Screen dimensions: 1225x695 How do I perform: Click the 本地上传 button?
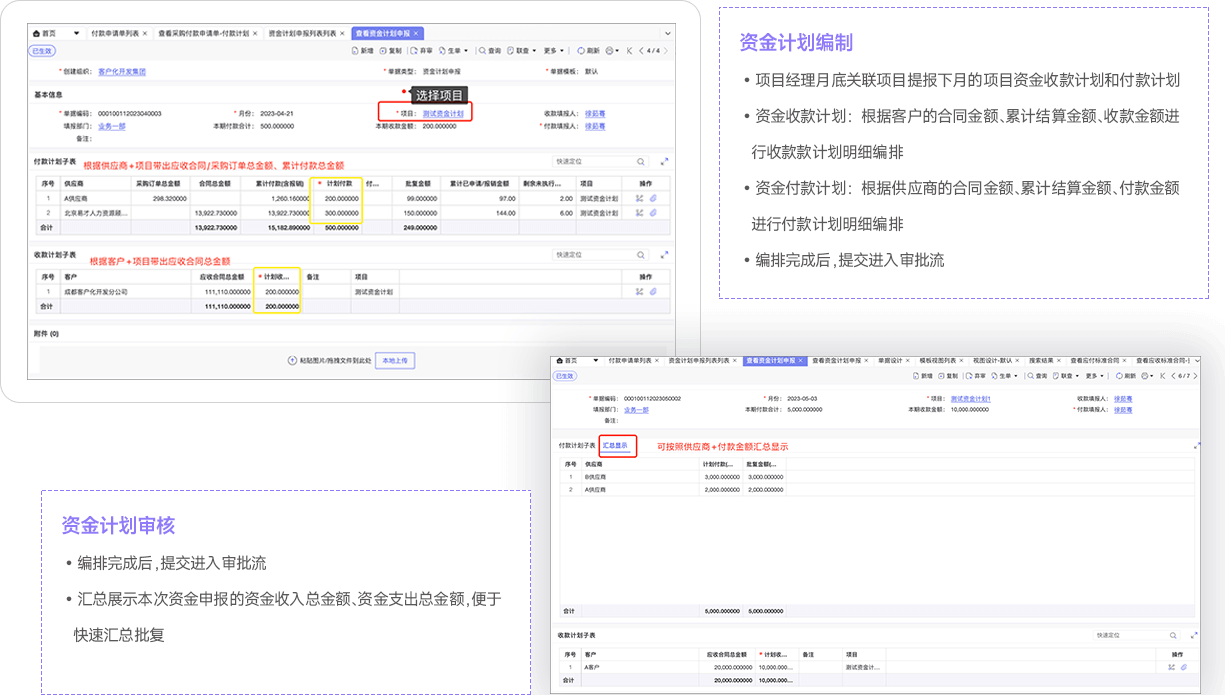click(394, 360)
